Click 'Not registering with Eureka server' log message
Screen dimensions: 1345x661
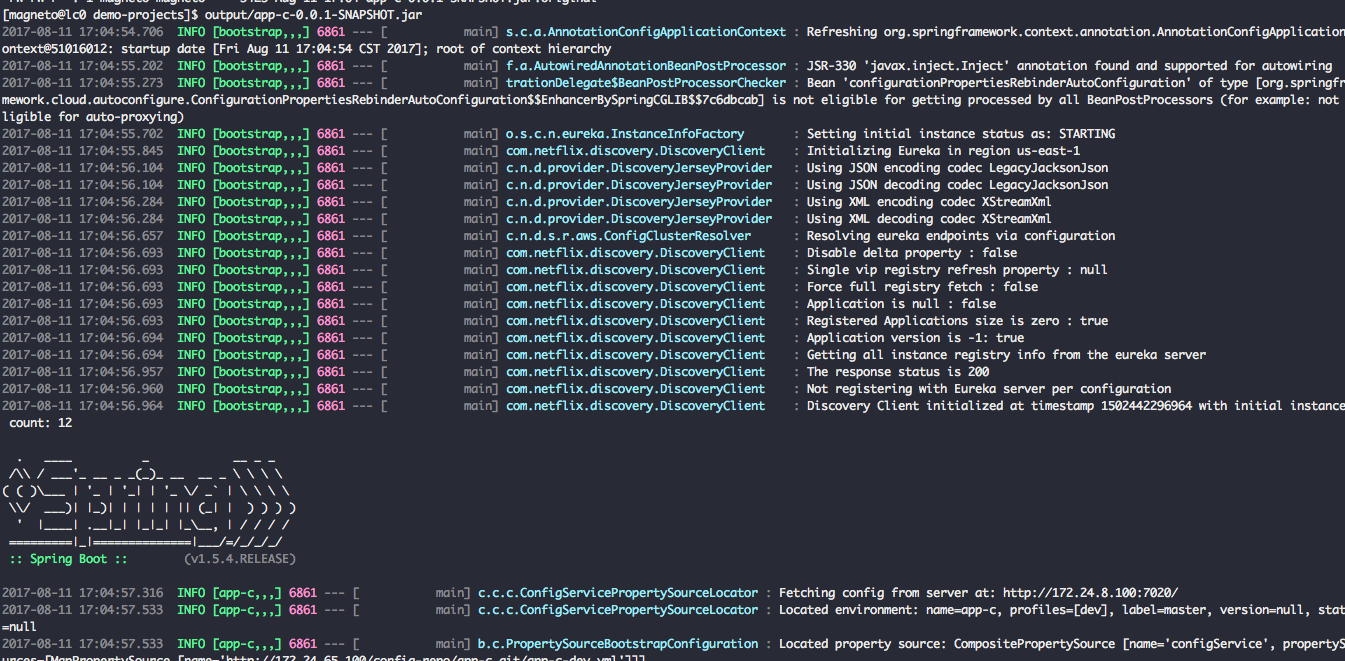(x=988, y=389)
